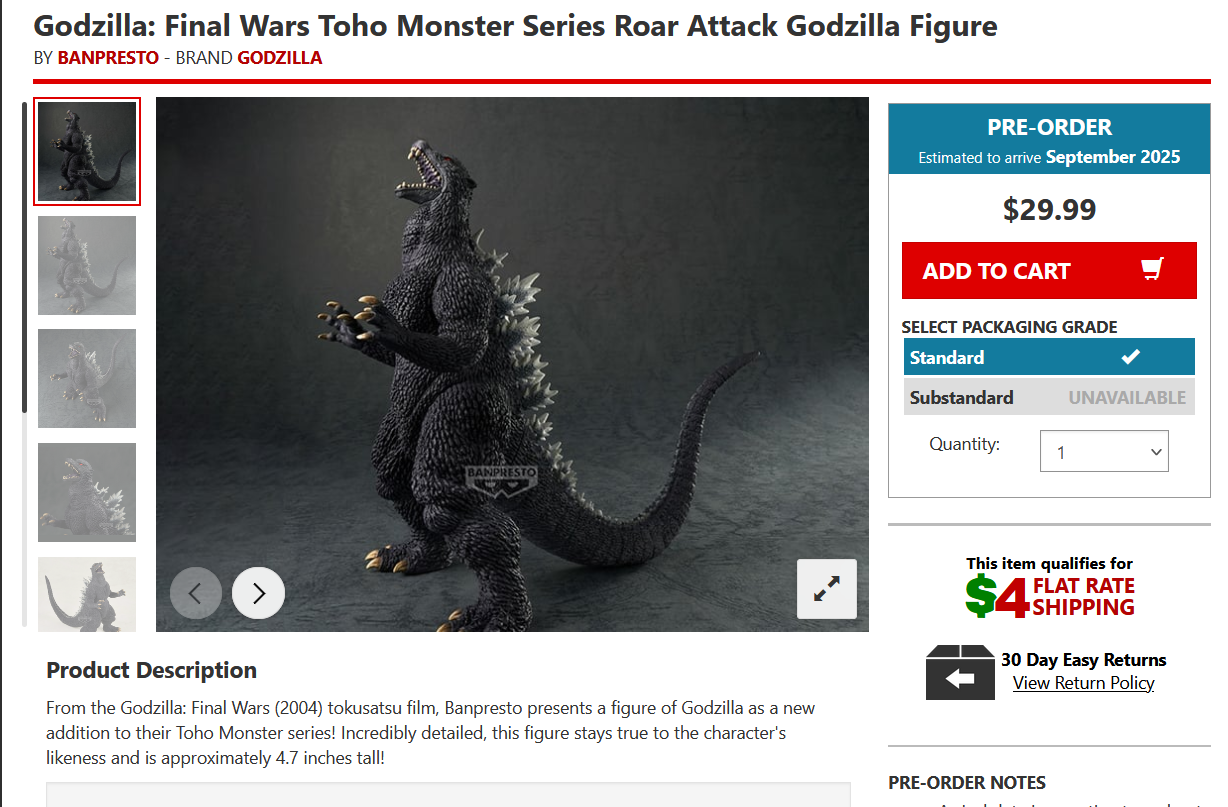Open View Return Policy link
The width and height of the screenshot is (1228, 807).
[x=1083, y=683]
